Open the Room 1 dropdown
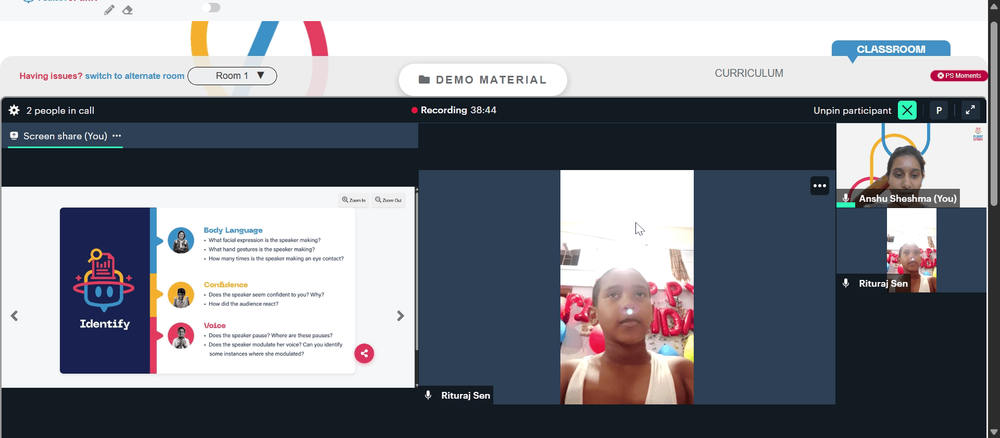 tap(232, 76)
